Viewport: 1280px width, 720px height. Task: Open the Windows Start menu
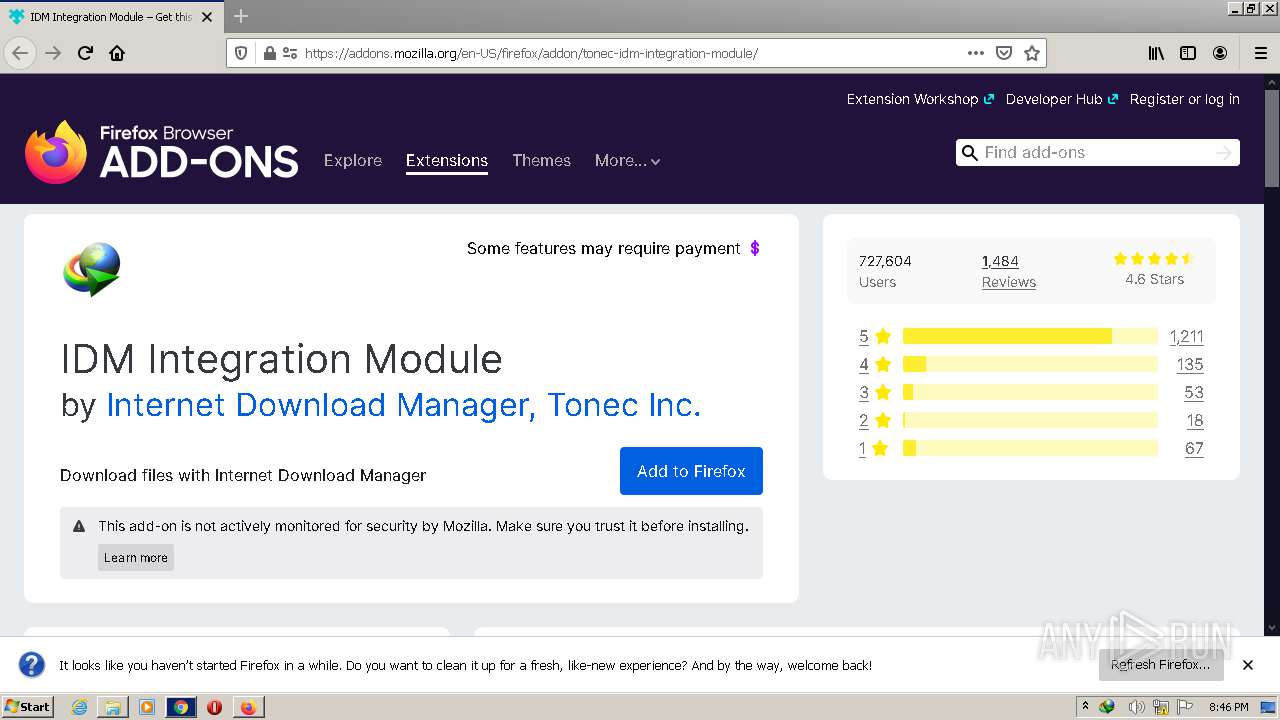click(28, 707)
